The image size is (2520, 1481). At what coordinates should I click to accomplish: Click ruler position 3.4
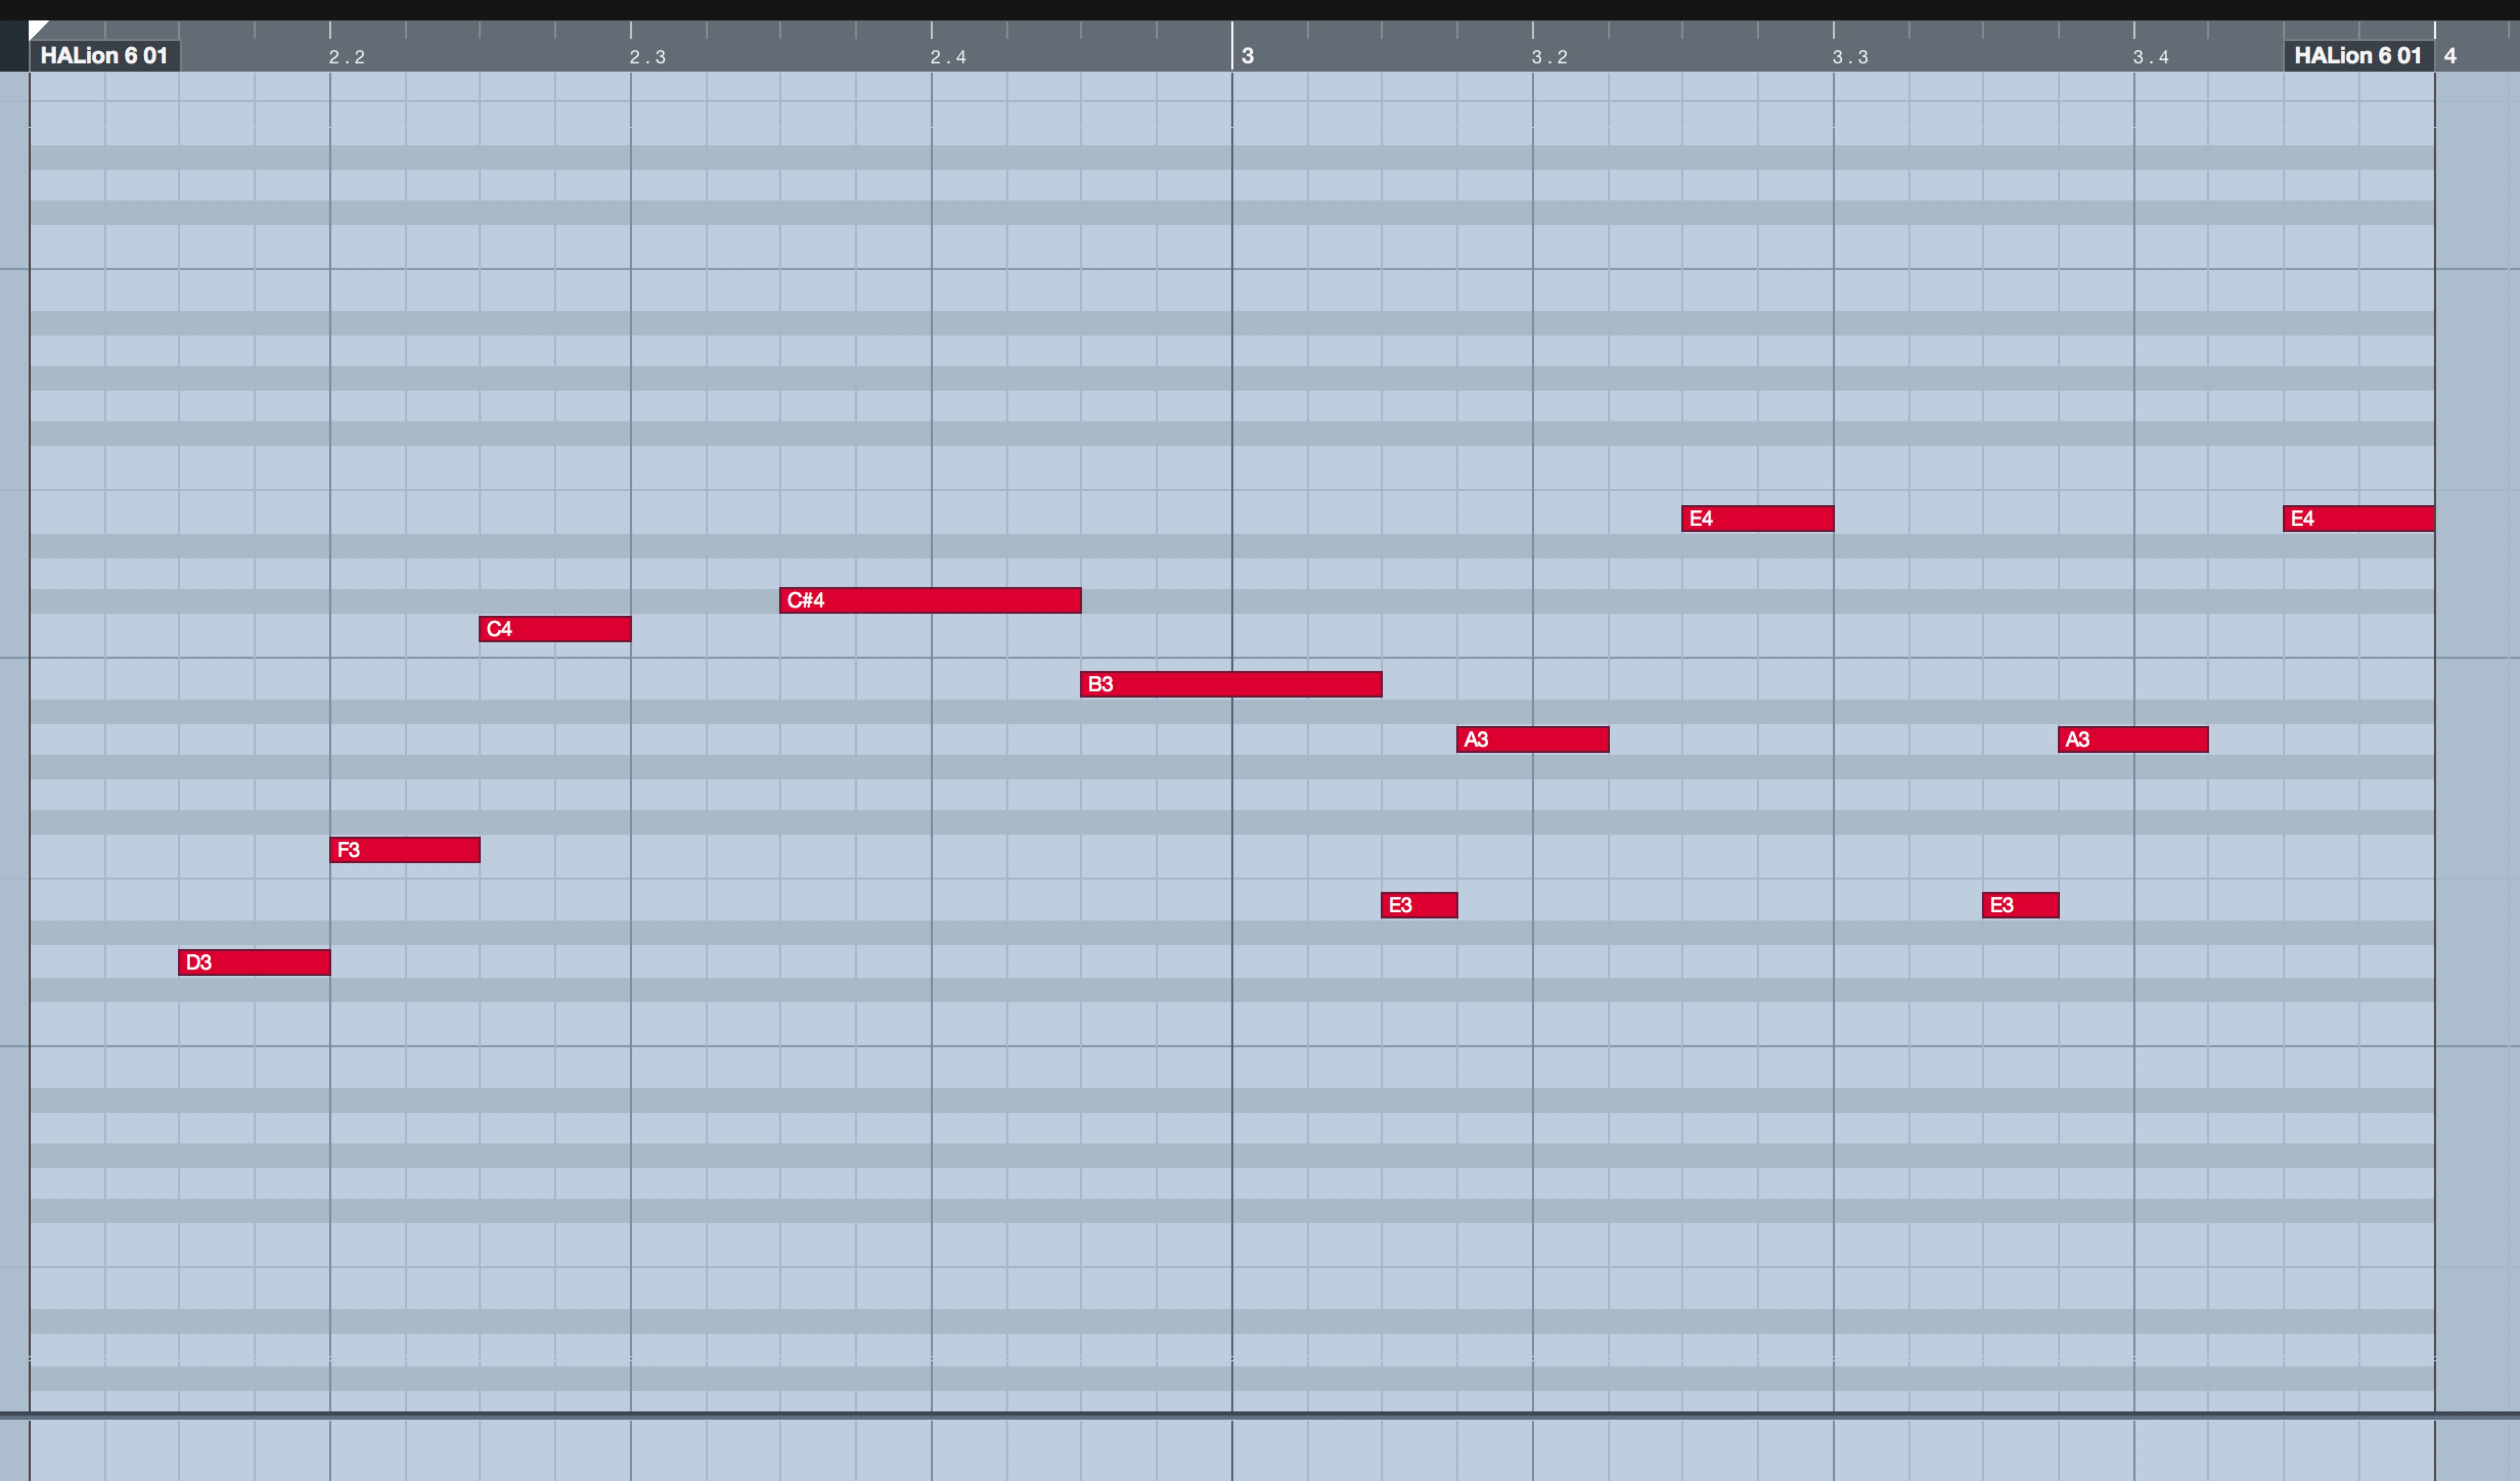[2151, 57]
